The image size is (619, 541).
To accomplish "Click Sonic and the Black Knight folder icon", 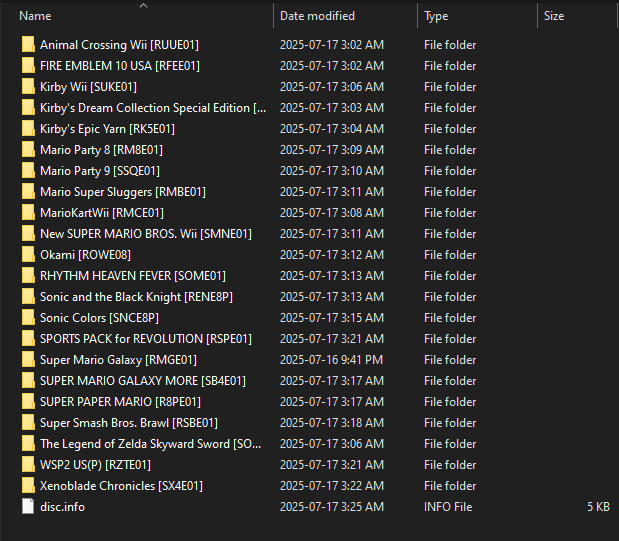I will coord(28,297).
